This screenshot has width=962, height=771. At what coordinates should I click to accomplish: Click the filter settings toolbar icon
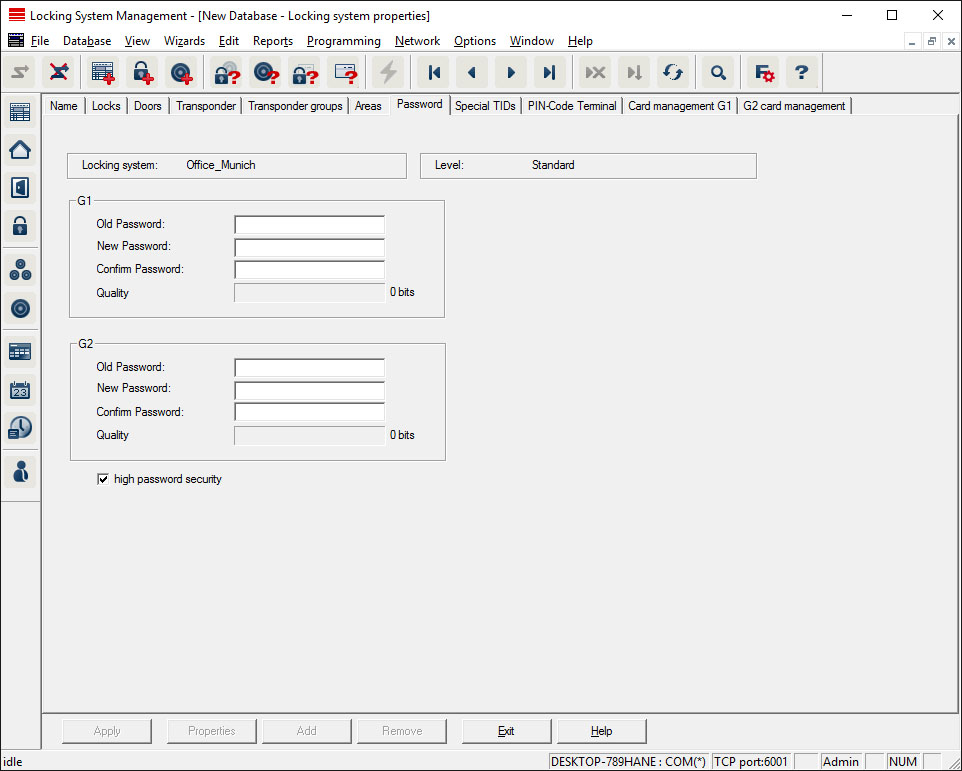764,73
